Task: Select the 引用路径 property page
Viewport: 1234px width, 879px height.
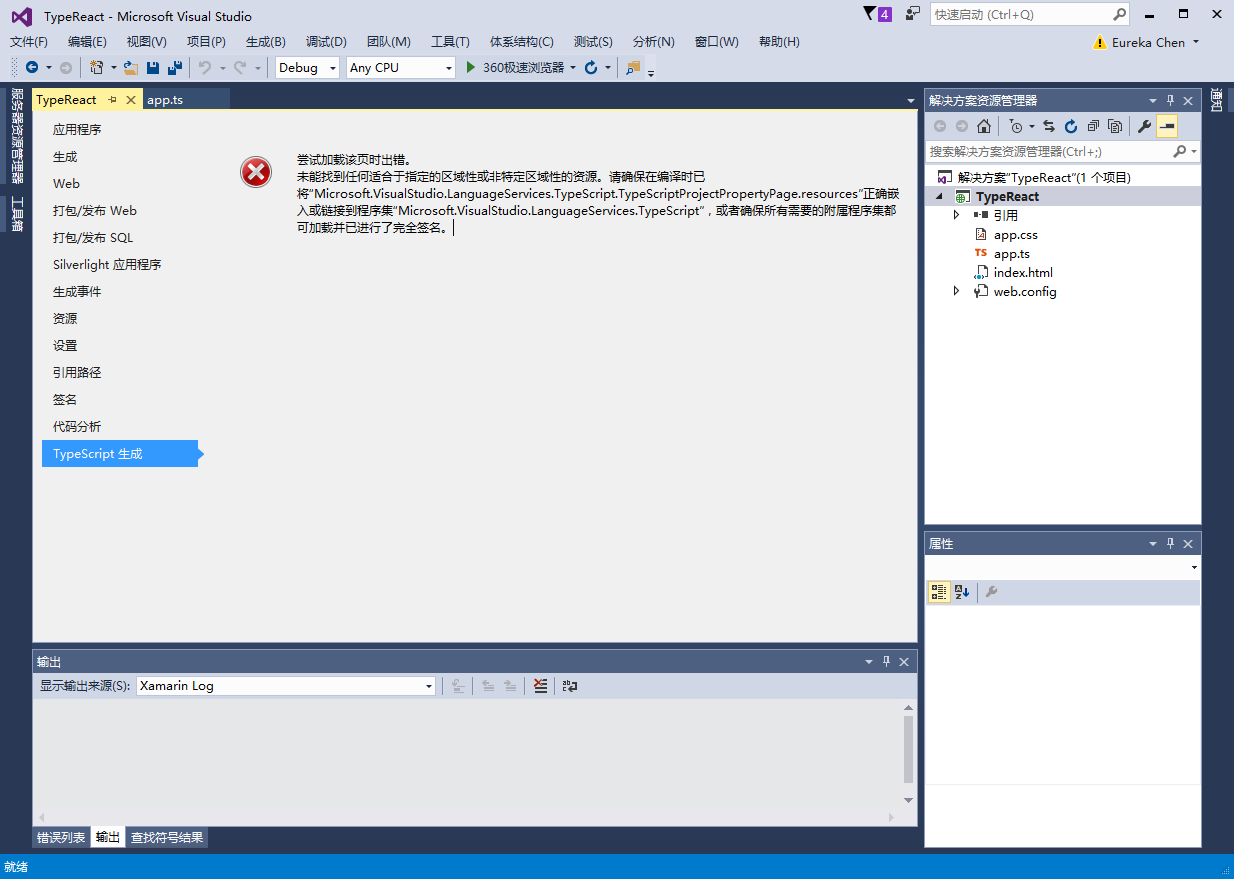Action: 77,373
